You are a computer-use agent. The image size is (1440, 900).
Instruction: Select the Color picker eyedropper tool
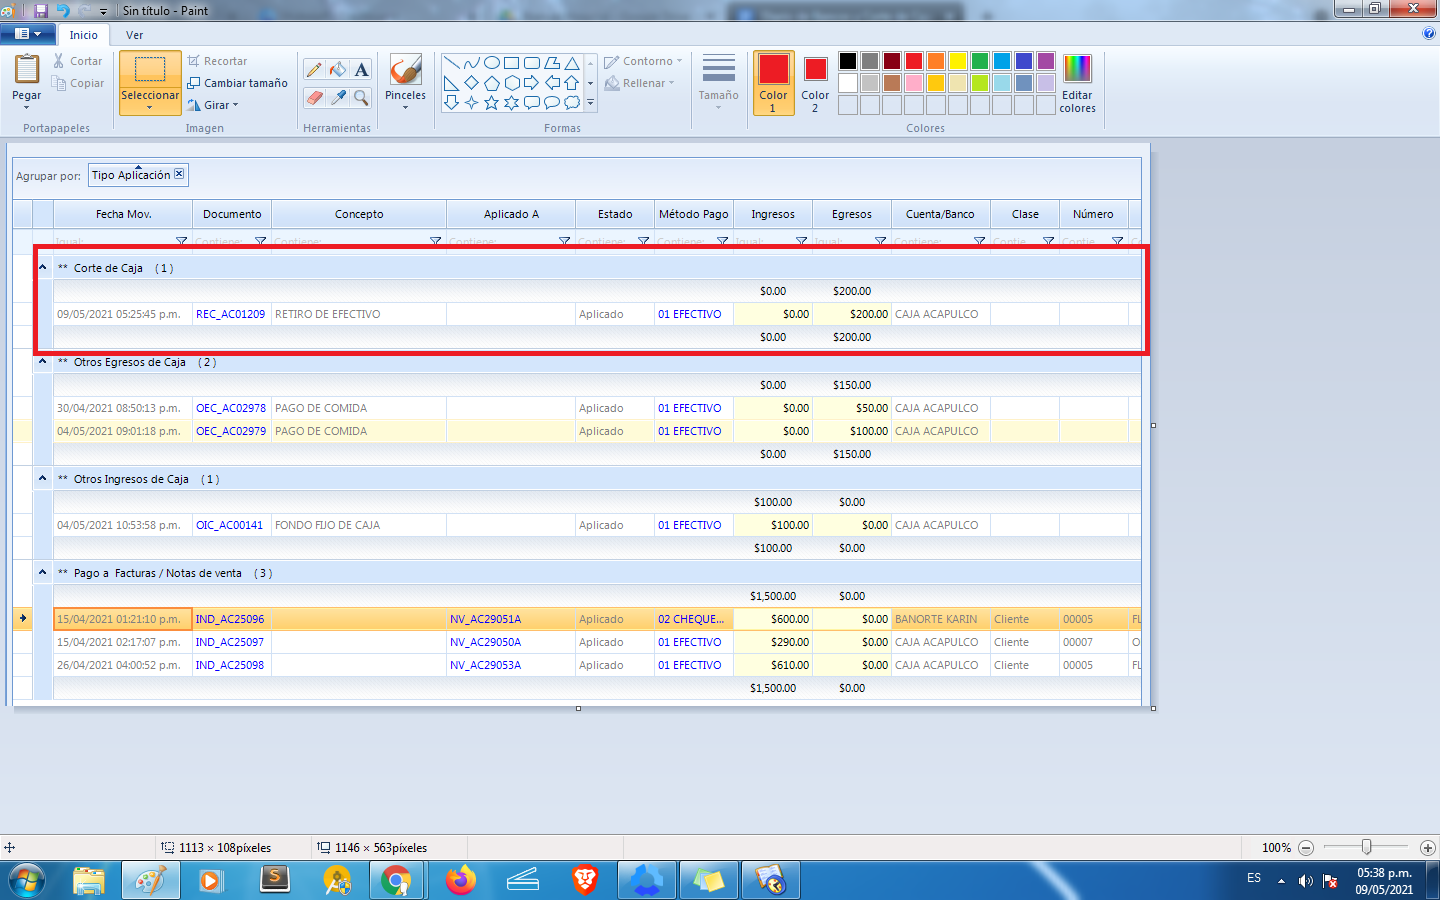(x=338, y=97)
